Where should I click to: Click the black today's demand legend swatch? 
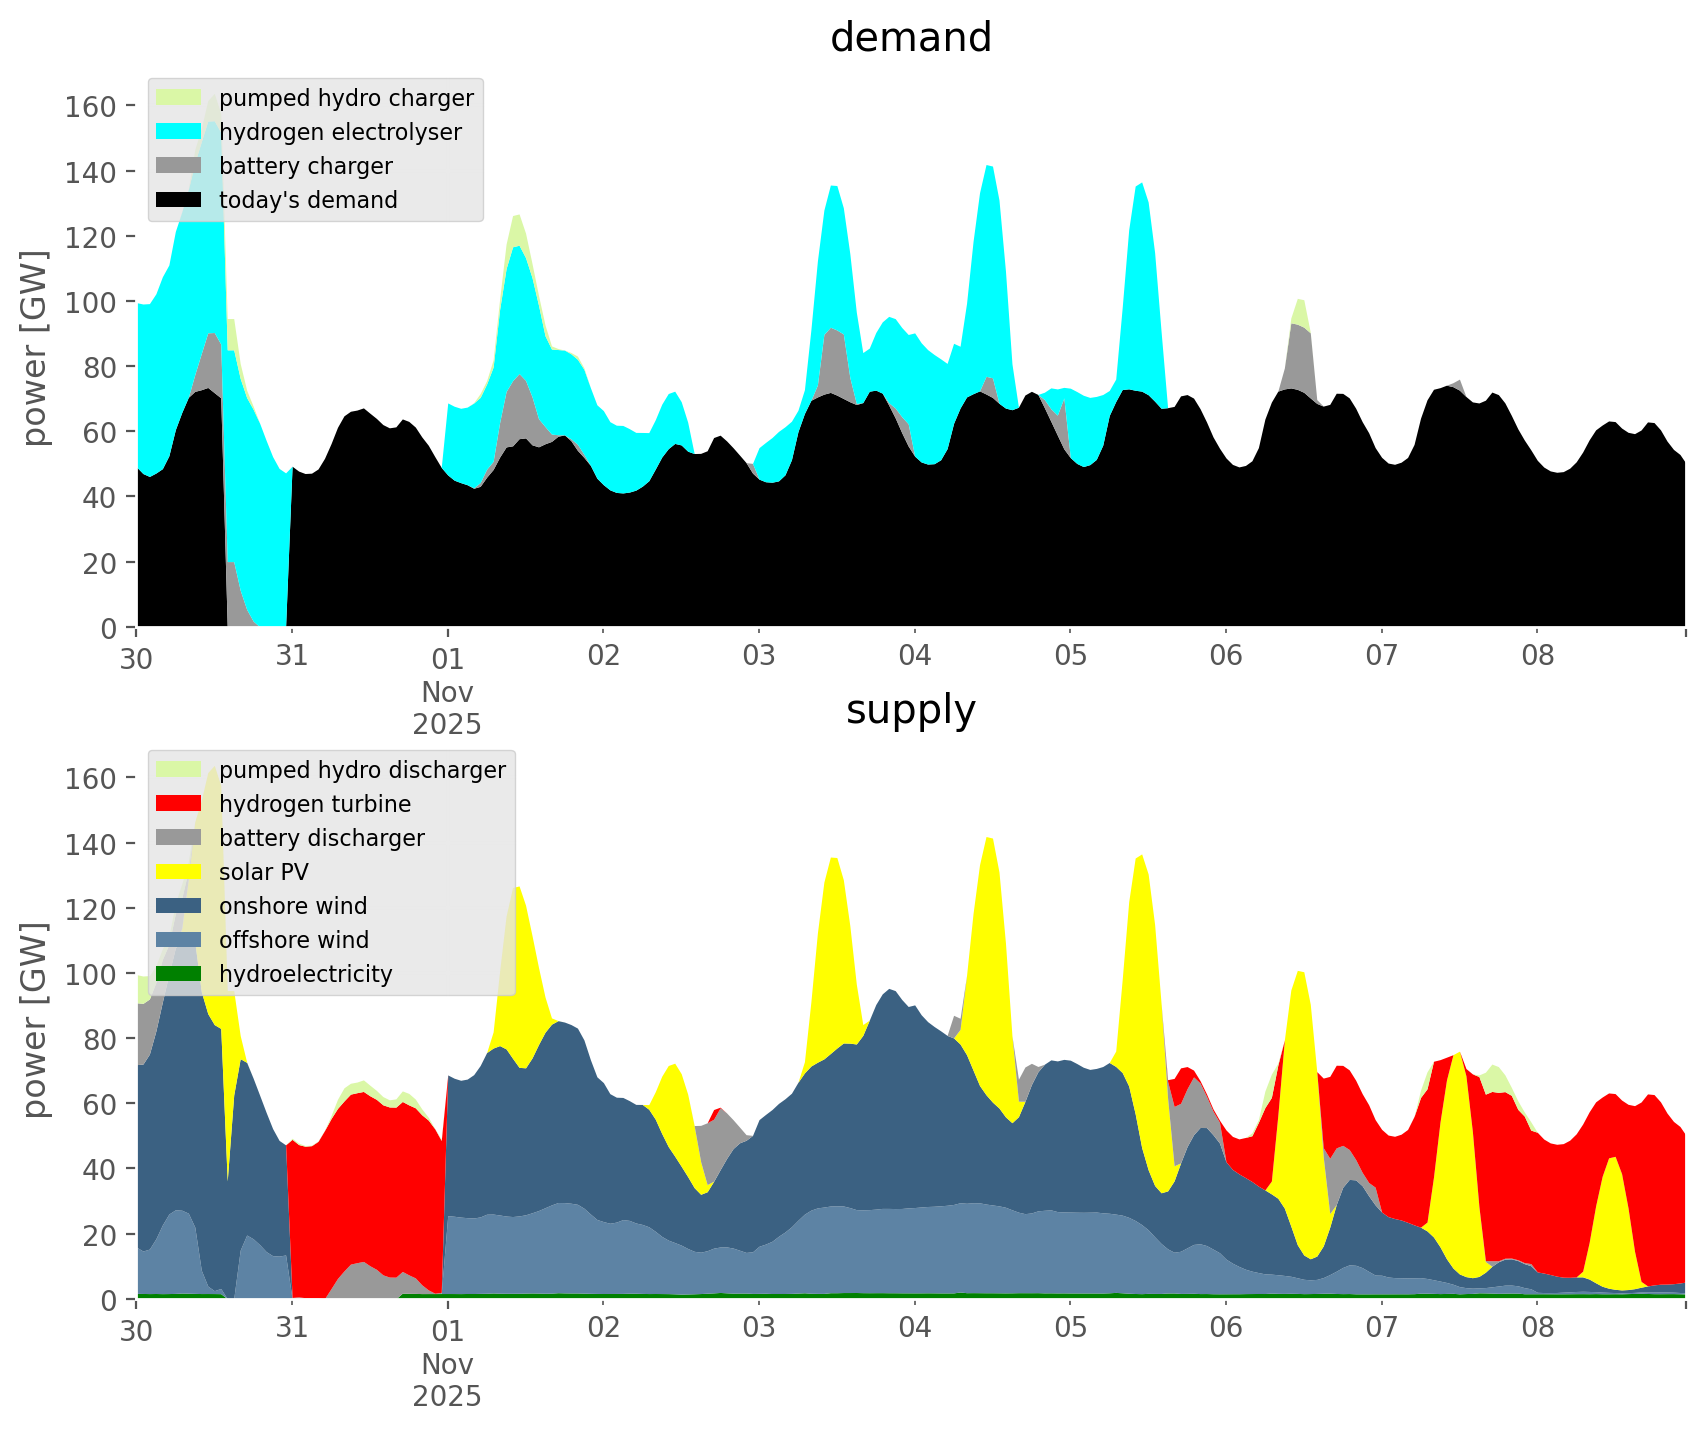[179, 200]
